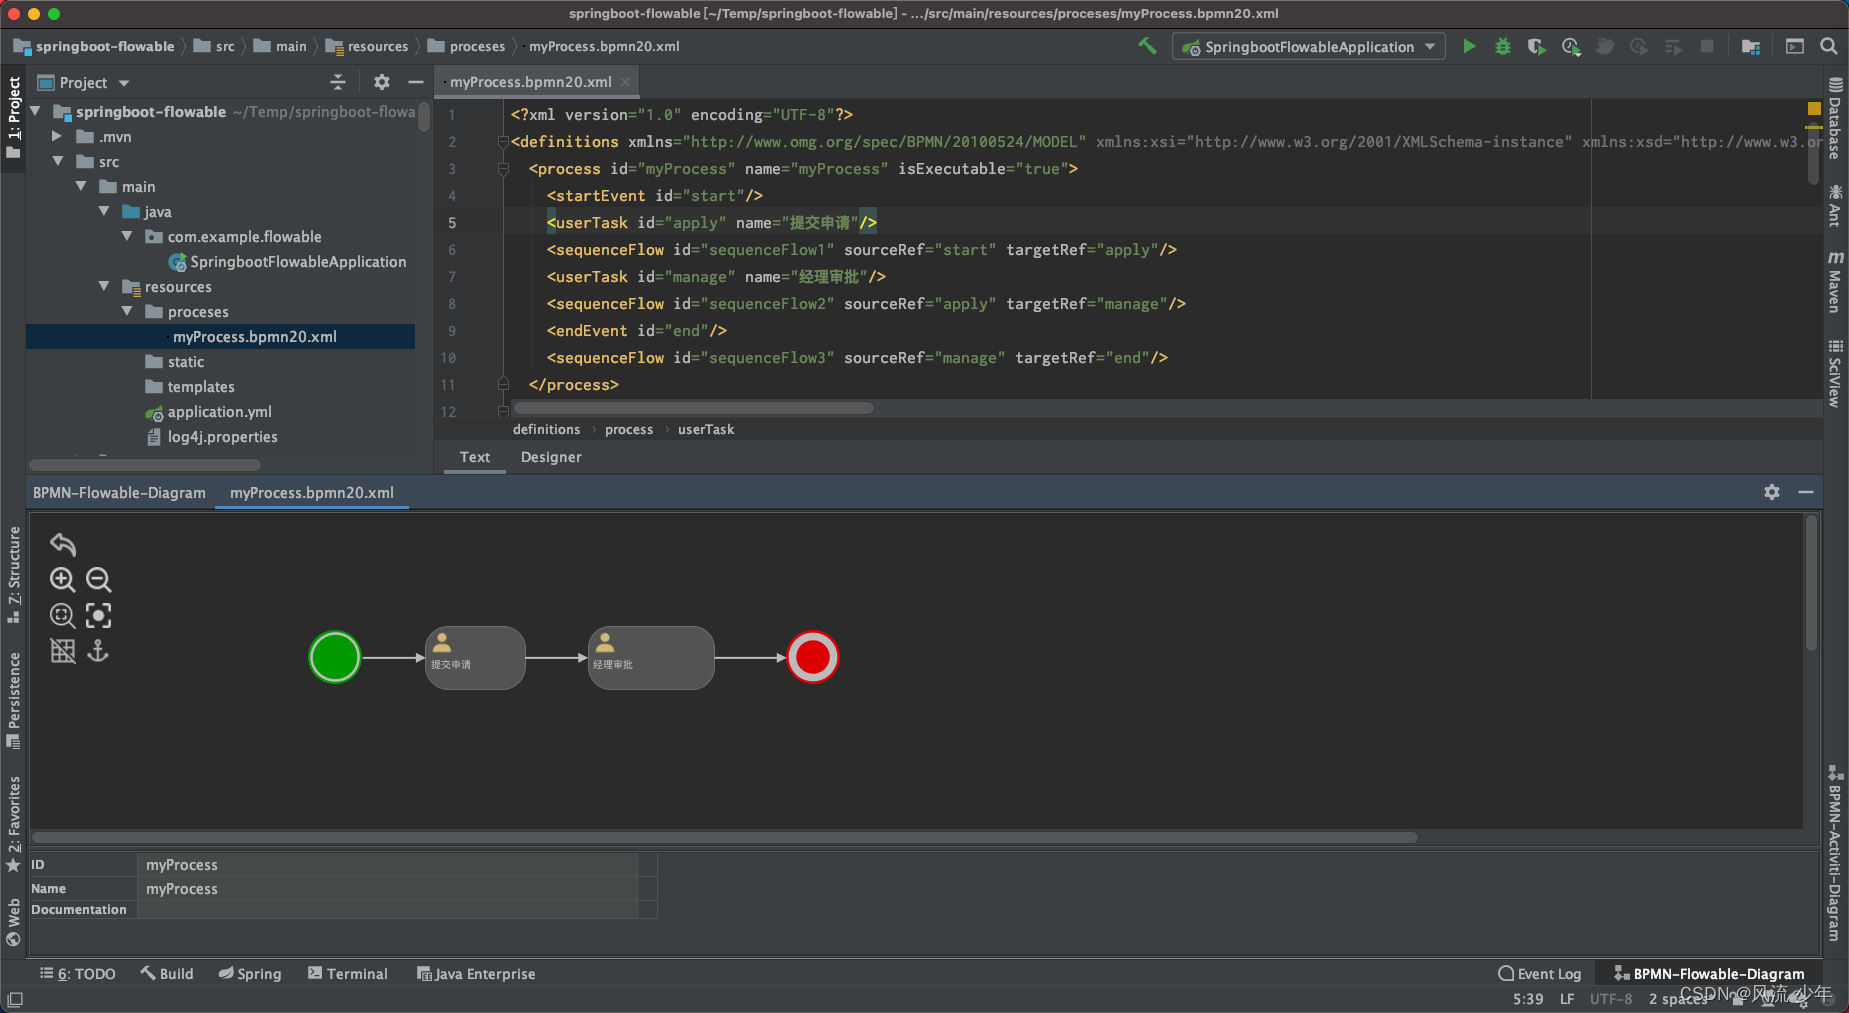This screenshot has width=1849, height=1013.
Task: Open the Spring tool window
Action: tap(250, 974)
